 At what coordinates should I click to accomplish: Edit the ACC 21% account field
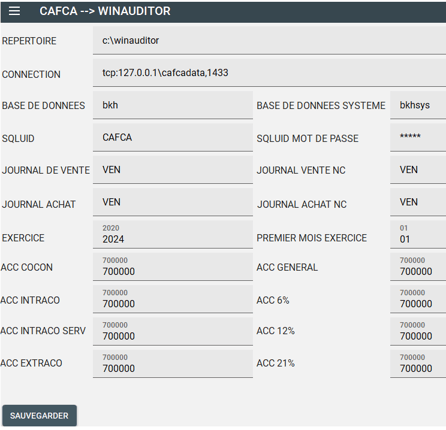pos(418,364)
